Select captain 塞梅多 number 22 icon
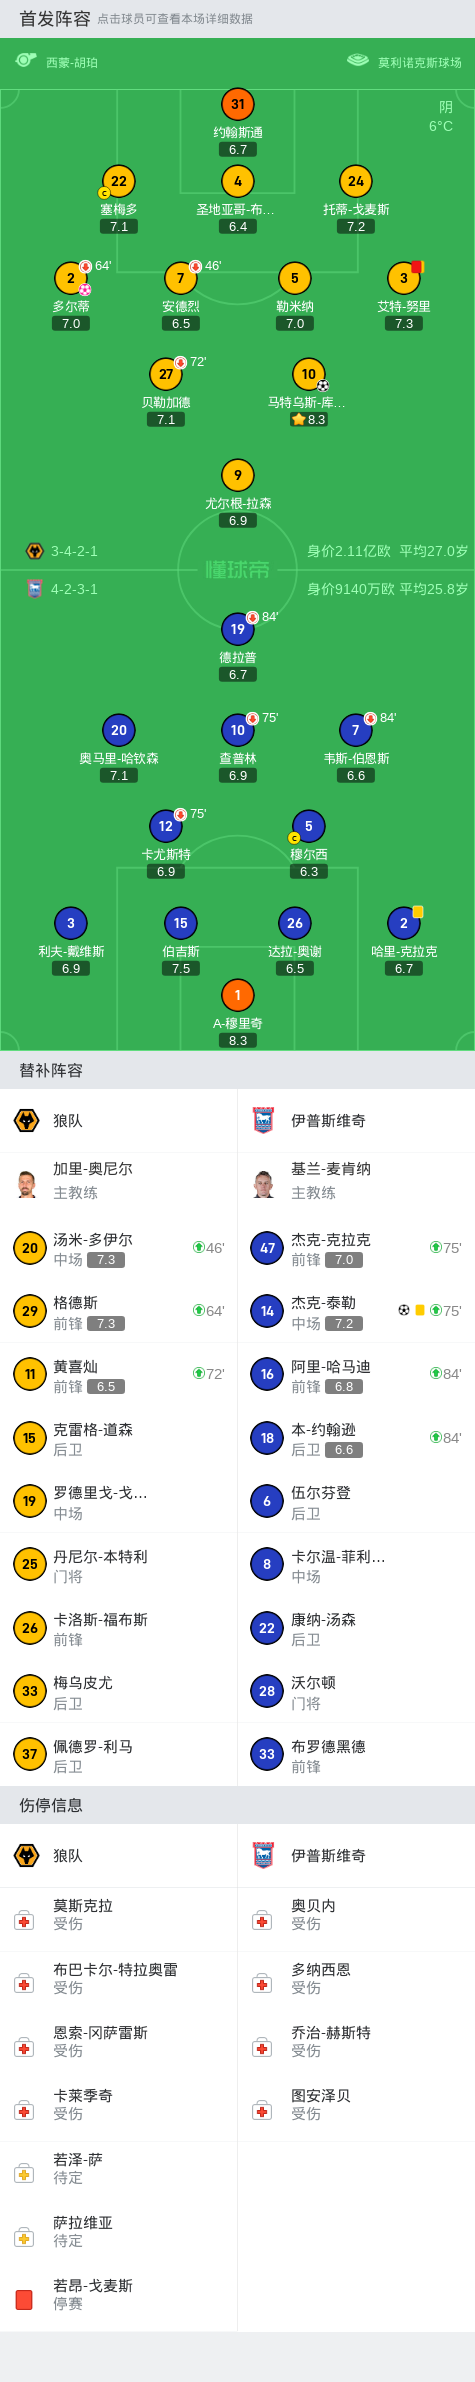 click(x=118, y=181)
